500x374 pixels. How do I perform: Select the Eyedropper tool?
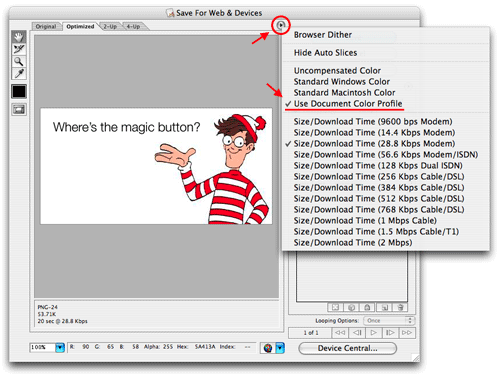pos(19,73)
